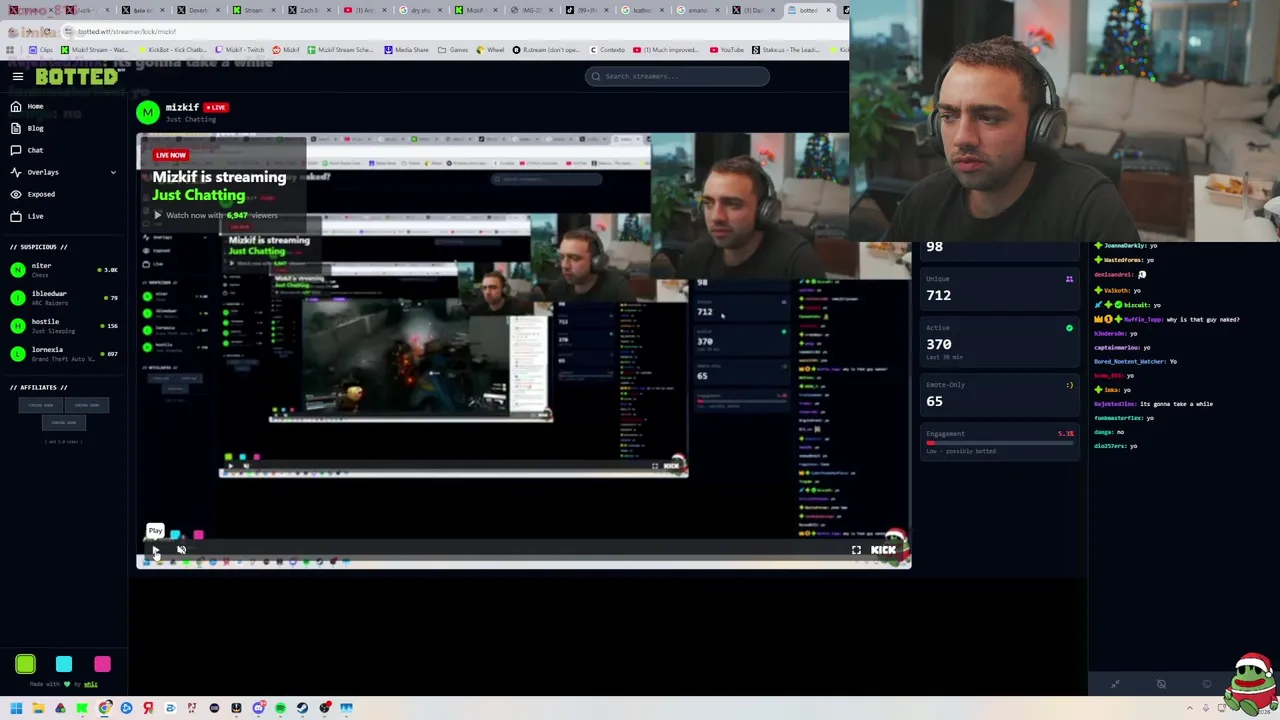Open the Media Share bookmark

(406, 50)
